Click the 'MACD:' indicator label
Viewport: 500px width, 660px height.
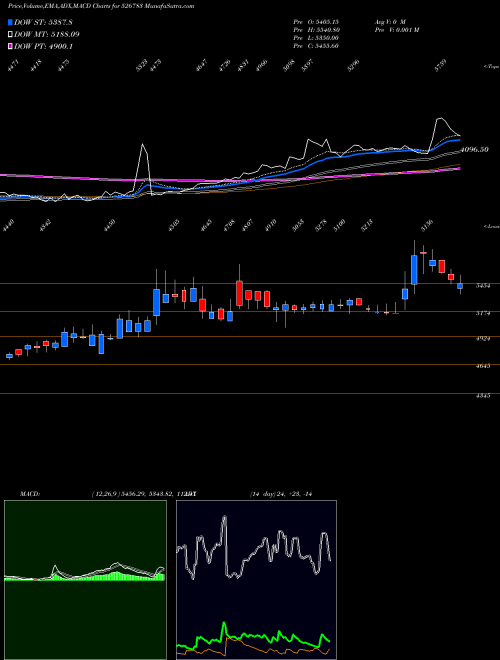[30, 494]
